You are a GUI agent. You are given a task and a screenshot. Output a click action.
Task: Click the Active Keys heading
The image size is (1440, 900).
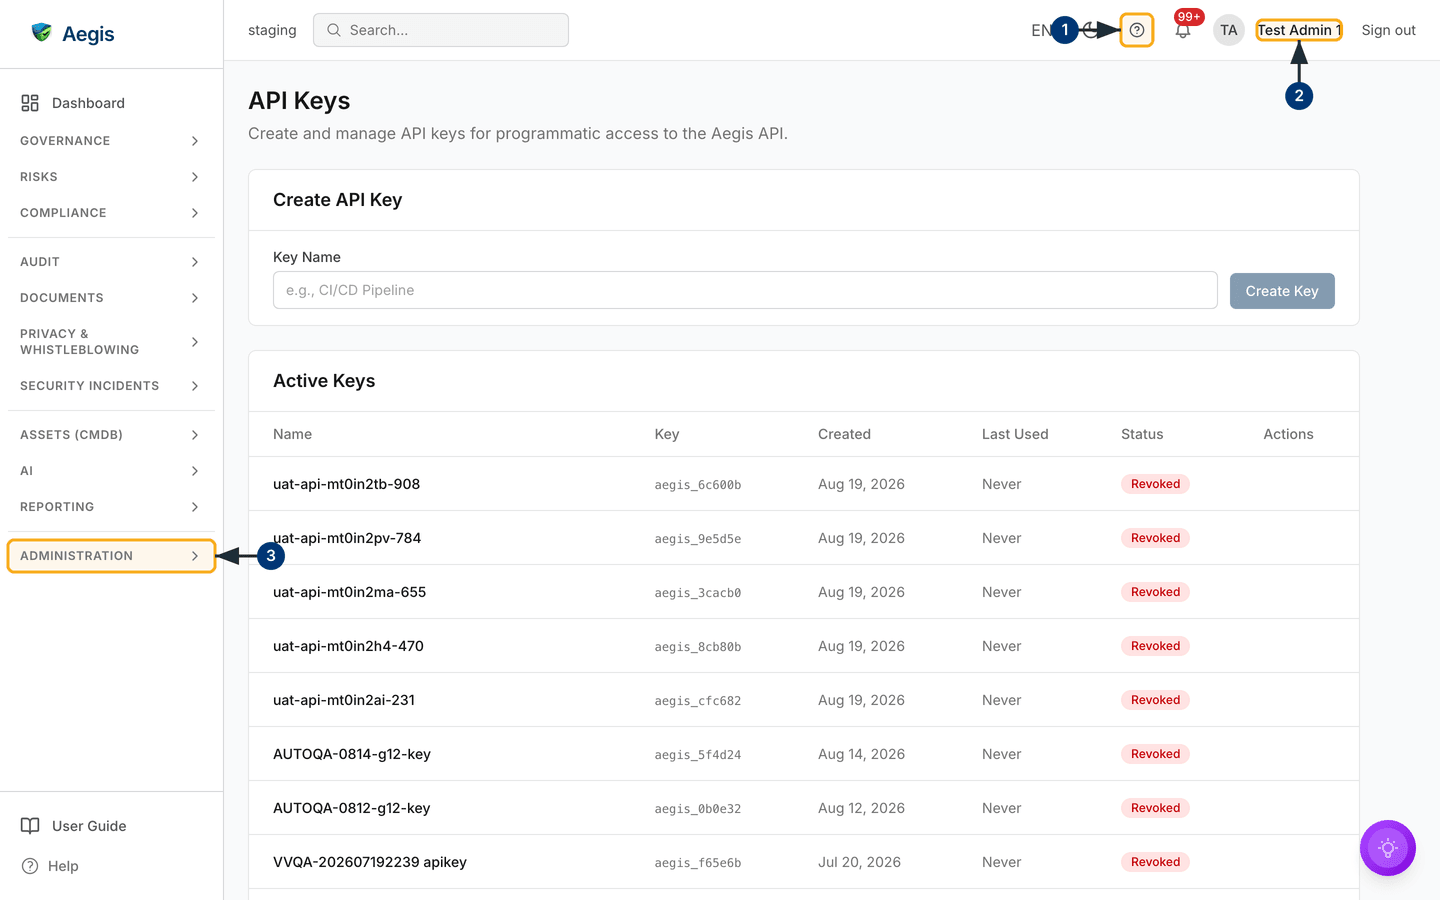(x=324, y=381)
